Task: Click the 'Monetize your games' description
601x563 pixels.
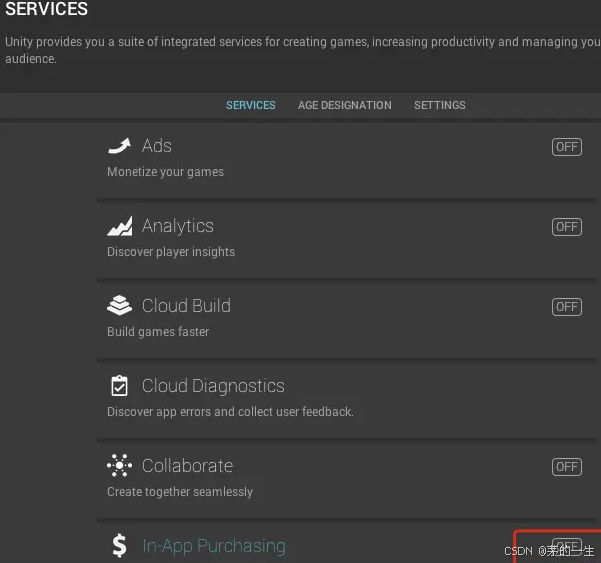Action: 166,172
